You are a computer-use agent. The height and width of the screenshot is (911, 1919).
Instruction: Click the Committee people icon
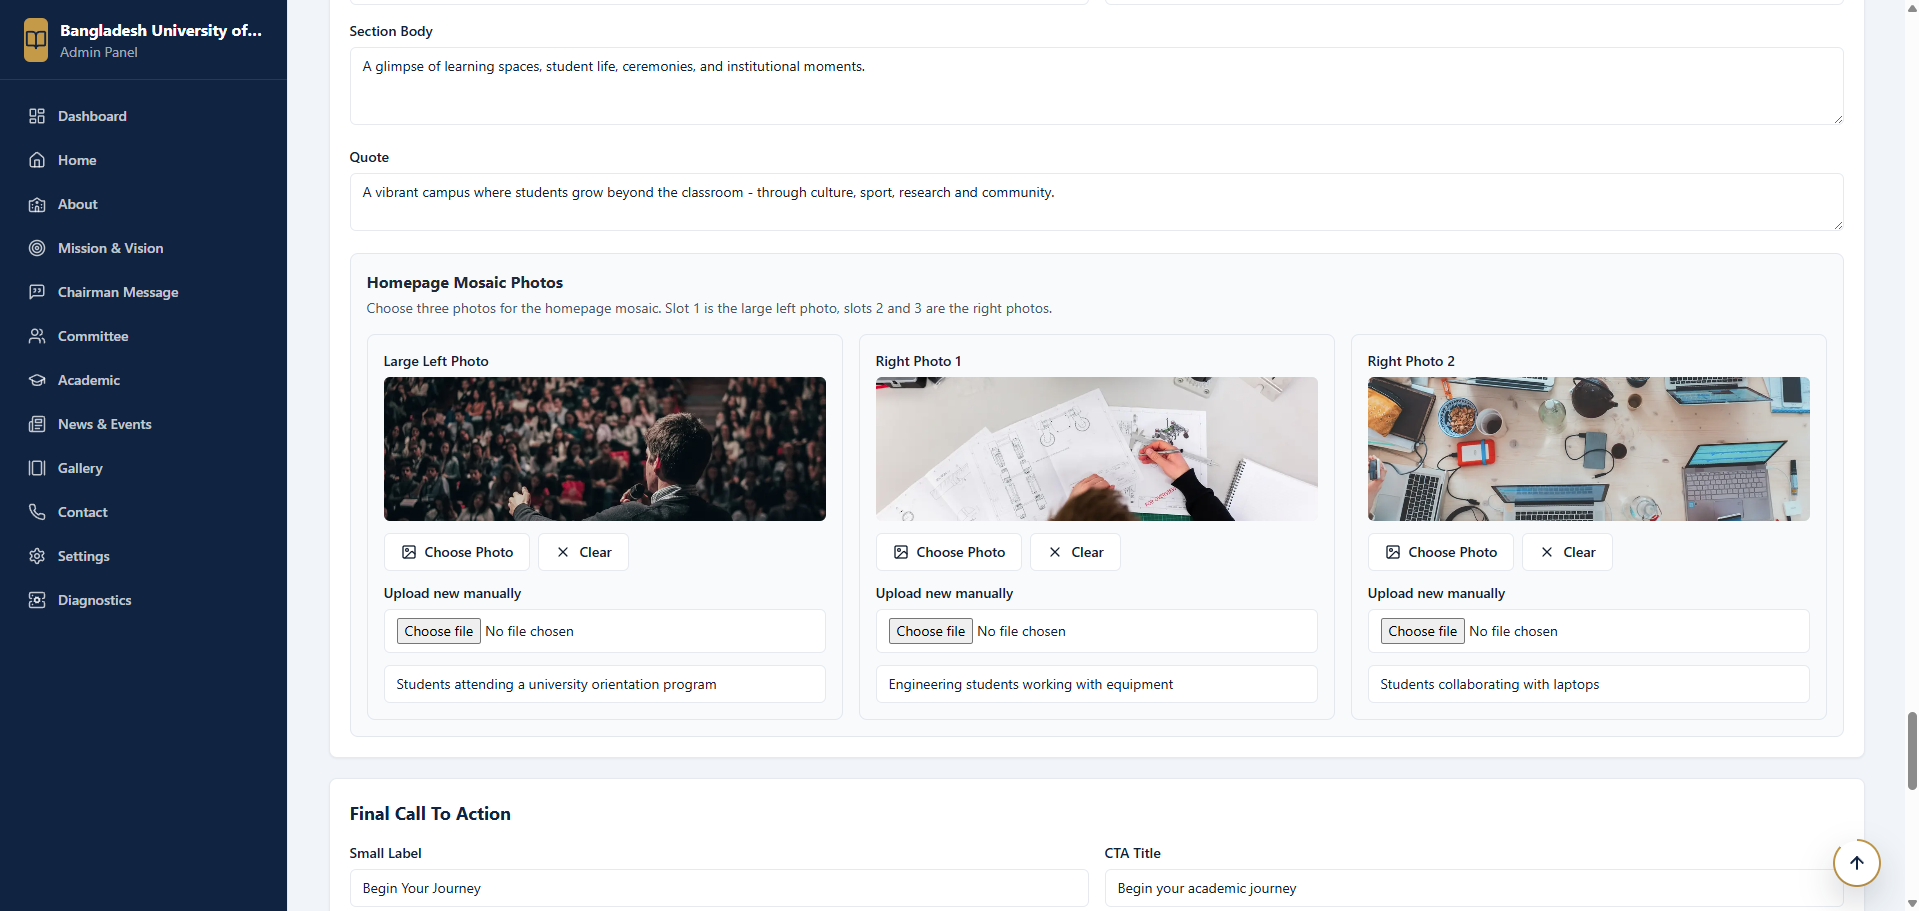(x=37, y=336)
